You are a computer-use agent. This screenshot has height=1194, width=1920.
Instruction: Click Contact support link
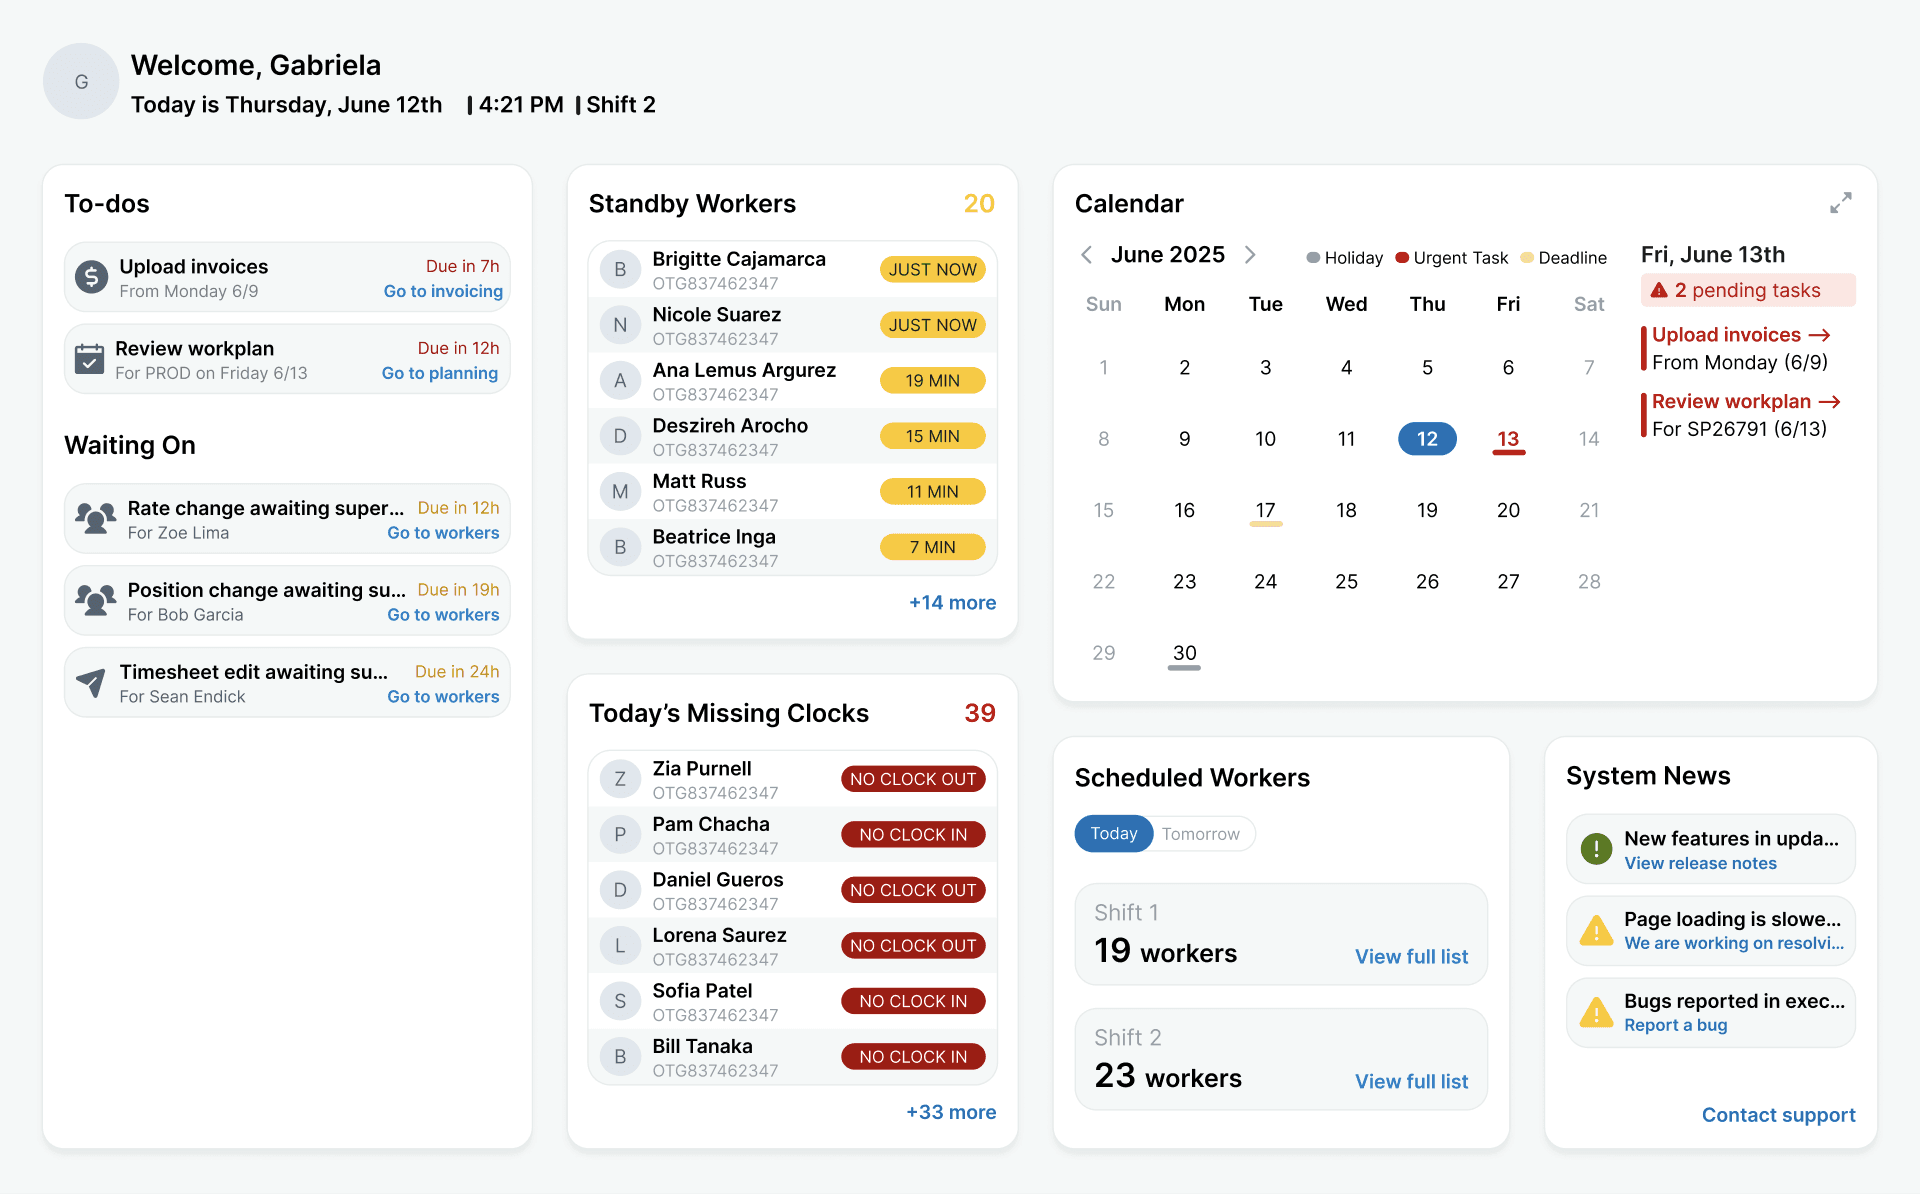pyautogui.click(x=1777, y=1115)
